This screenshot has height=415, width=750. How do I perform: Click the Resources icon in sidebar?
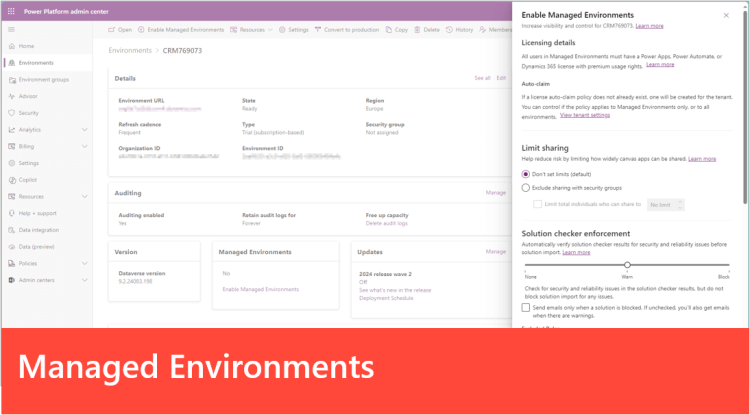[12, 197]
